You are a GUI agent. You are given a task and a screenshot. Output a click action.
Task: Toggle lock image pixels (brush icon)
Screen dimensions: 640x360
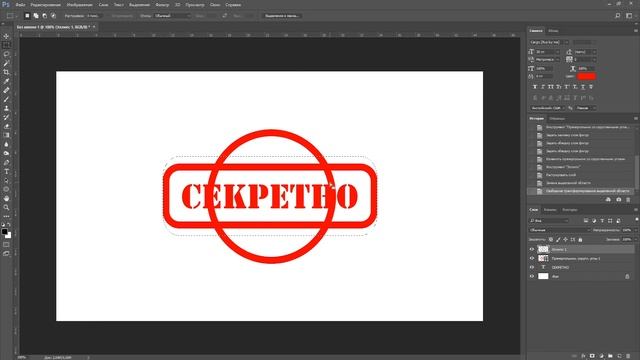pyautogui.click(x=558, y=240)
